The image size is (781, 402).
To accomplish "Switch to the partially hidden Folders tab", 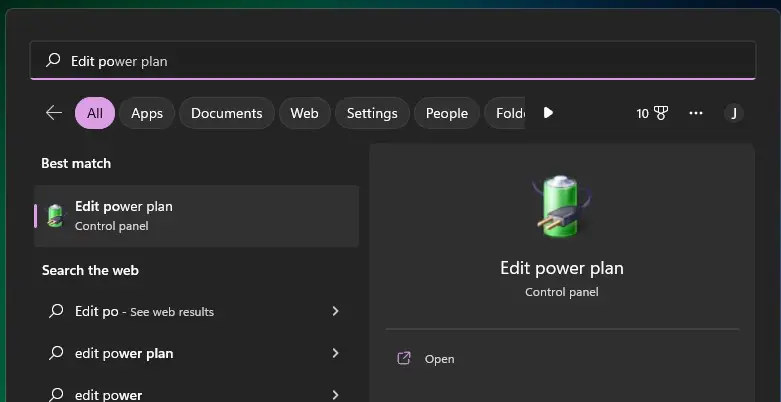I will click(x=505, y=113).
